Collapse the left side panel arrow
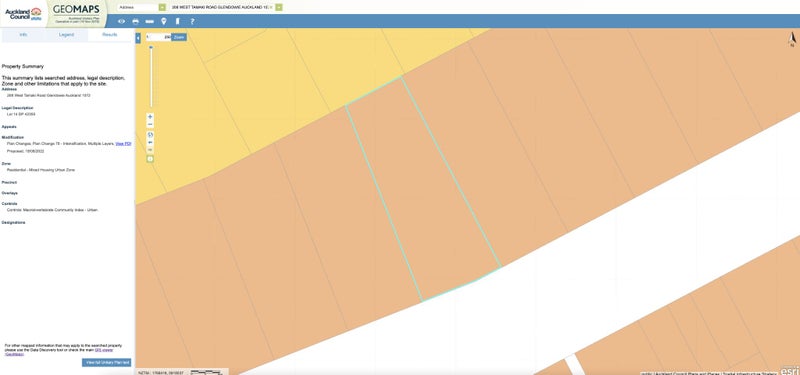 click(138, 38)
